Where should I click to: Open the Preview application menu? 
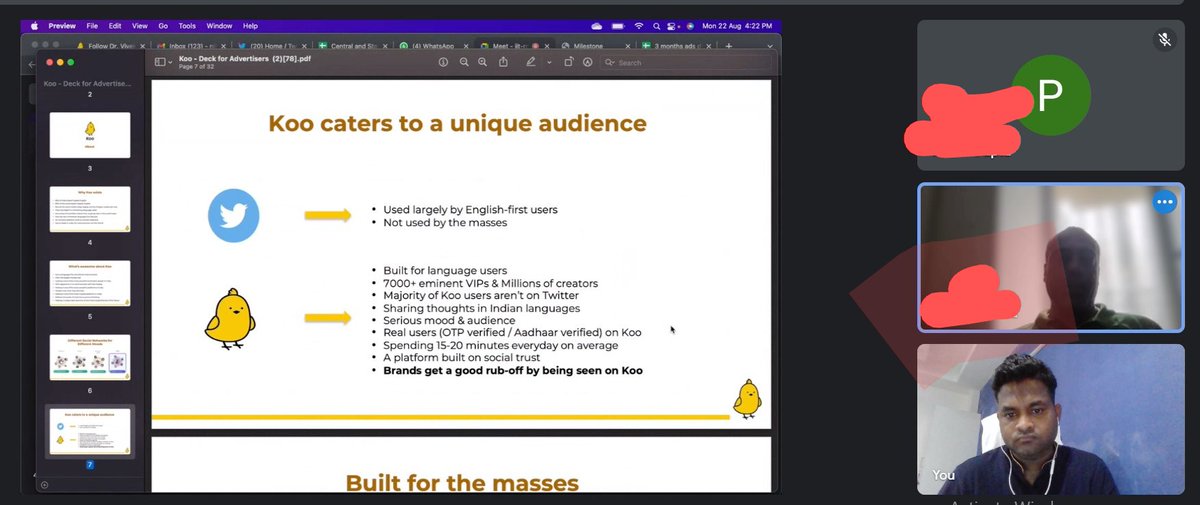(x=62, y=26)
